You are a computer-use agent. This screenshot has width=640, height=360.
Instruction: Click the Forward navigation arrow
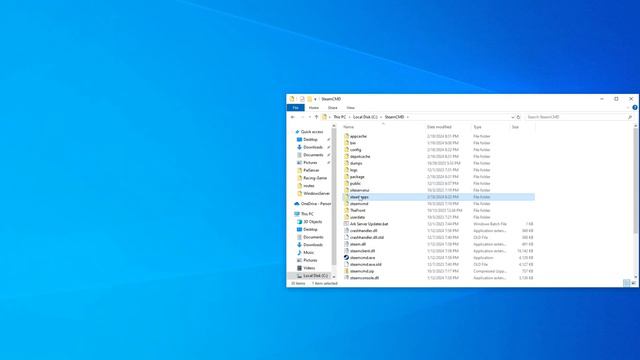(302, 117)
